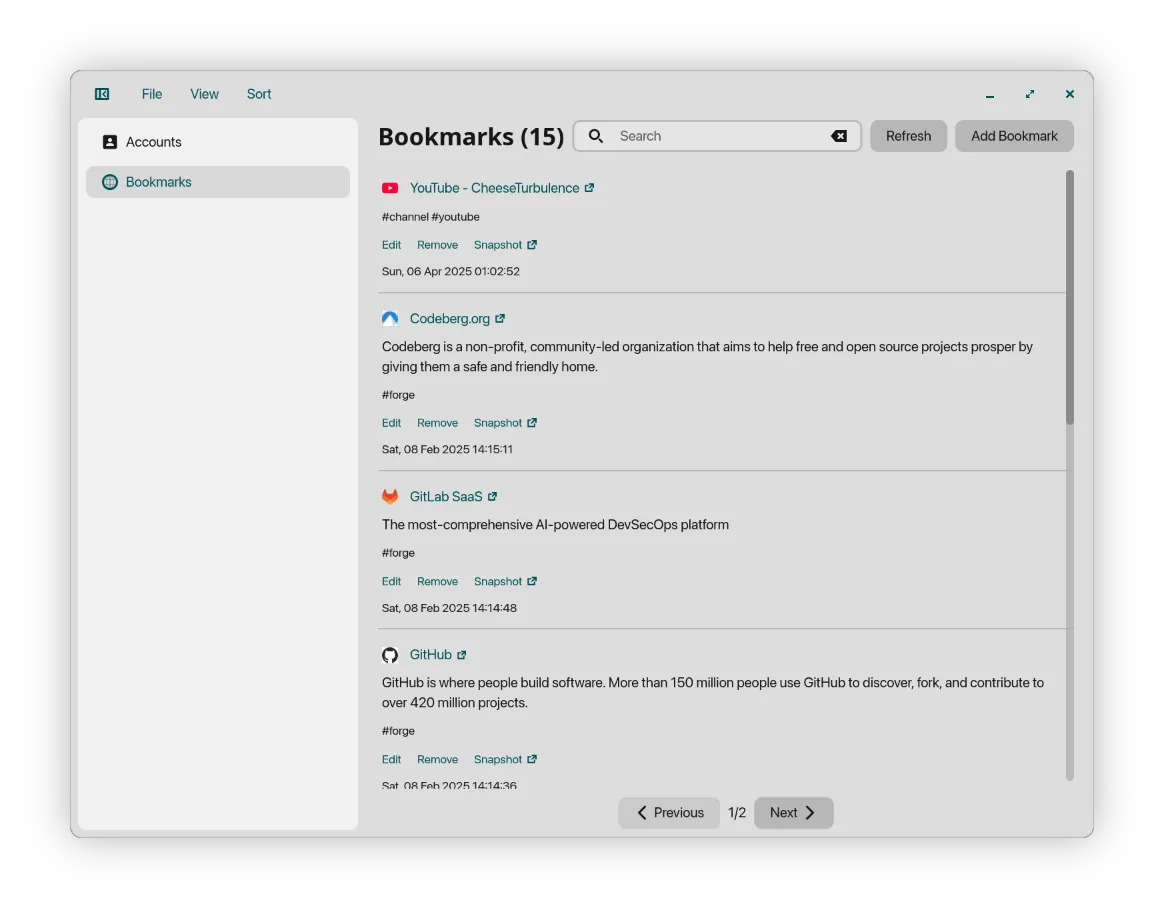
Task: Click external link icon next to CheeseTurbulence
Action: (589, 188)
